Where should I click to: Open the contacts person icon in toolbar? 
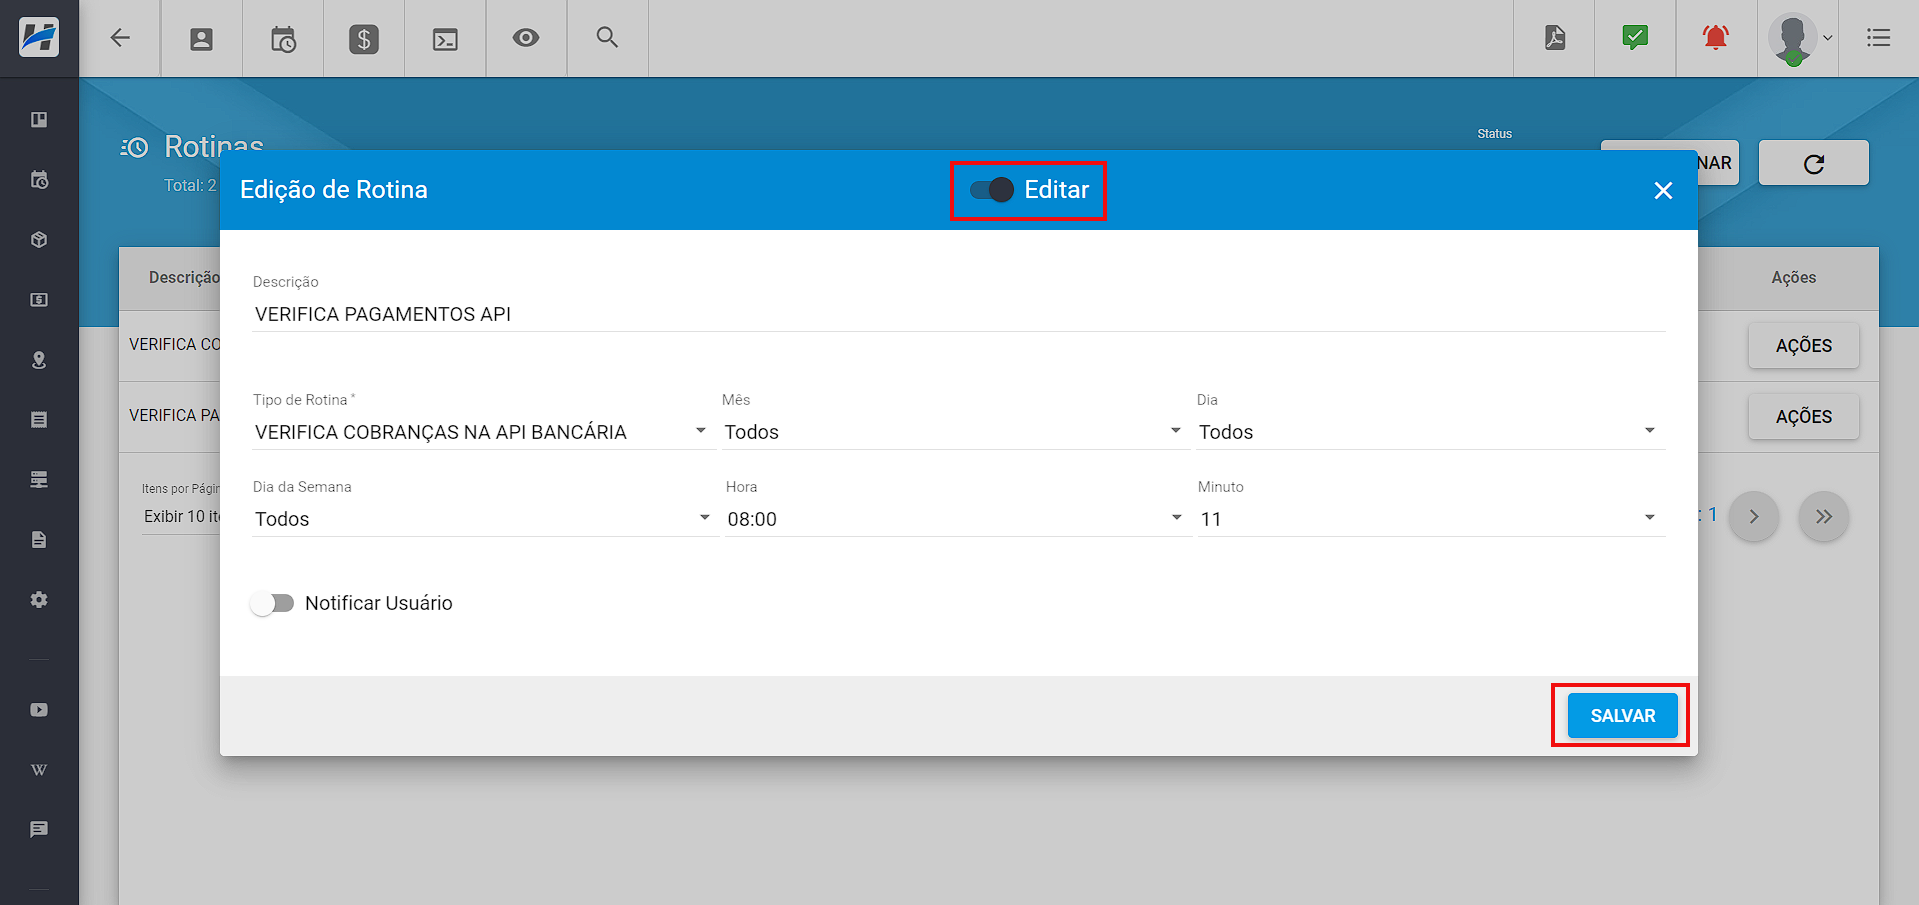pyautogui.click(x=202, y=39)
